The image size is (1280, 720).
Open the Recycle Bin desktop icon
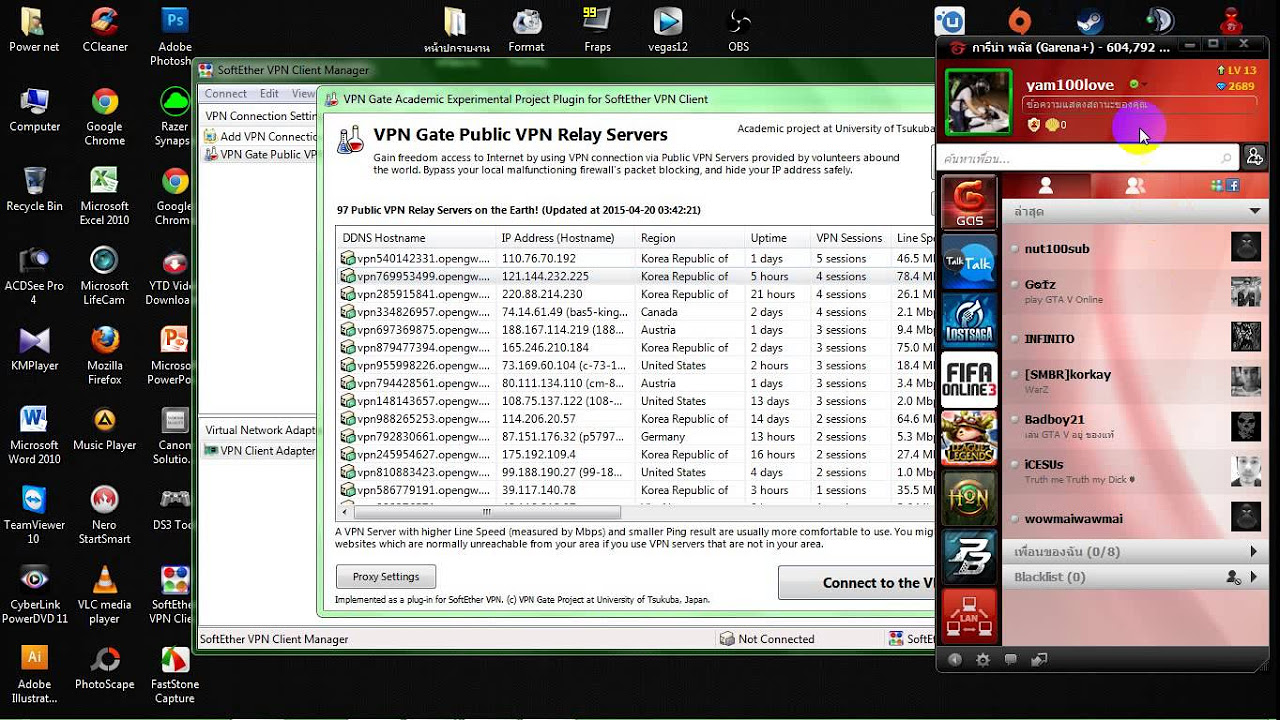[34, 189]
